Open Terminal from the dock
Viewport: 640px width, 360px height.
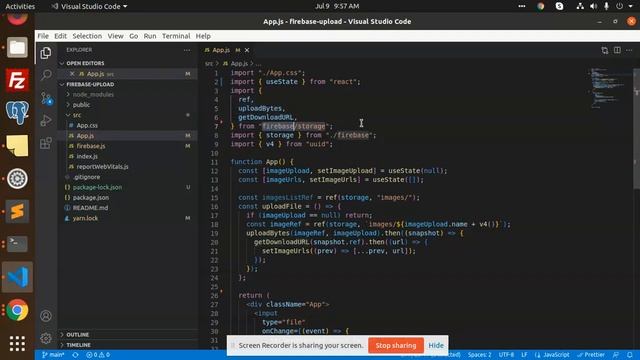click(x=17, y=244)
